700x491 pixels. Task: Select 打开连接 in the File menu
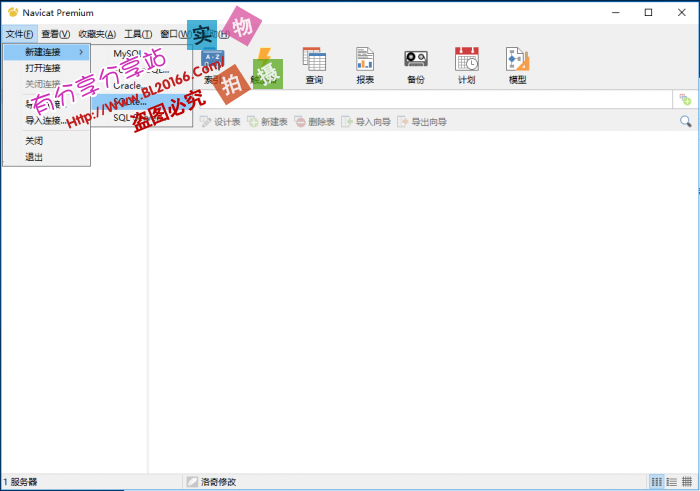(x=47, y=68)
